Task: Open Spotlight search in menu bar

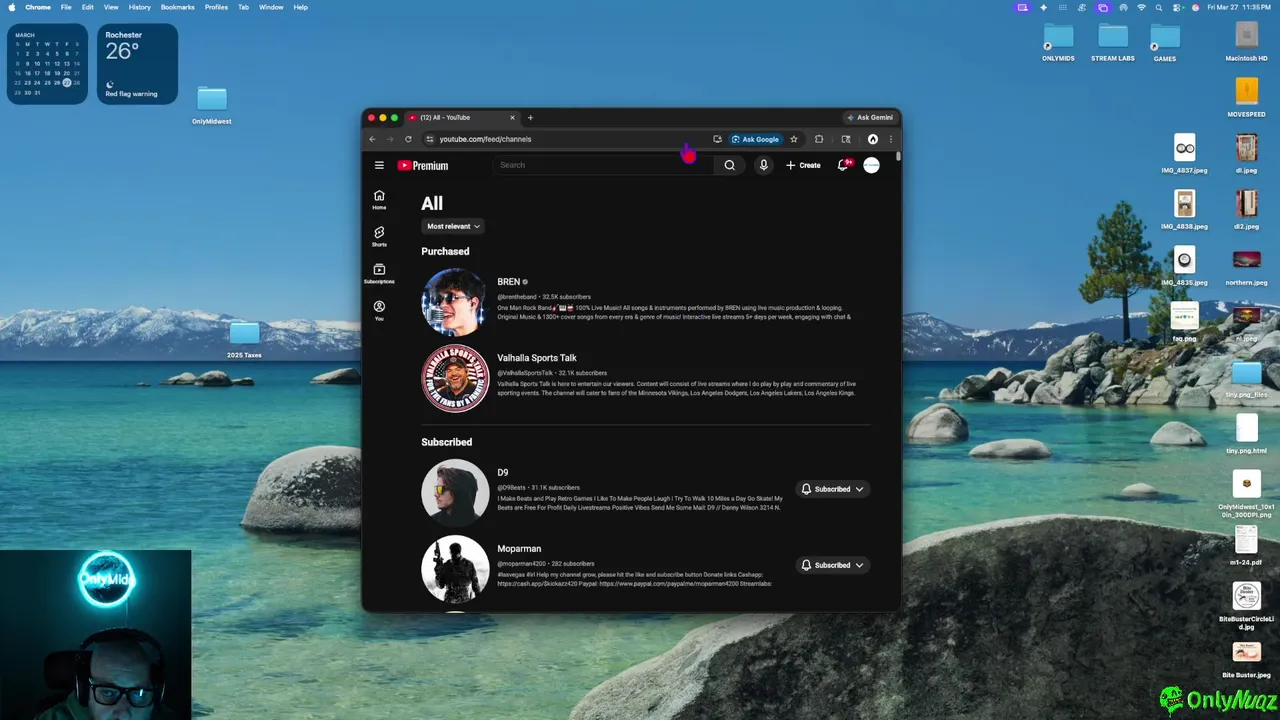Action: [1159, 7]
